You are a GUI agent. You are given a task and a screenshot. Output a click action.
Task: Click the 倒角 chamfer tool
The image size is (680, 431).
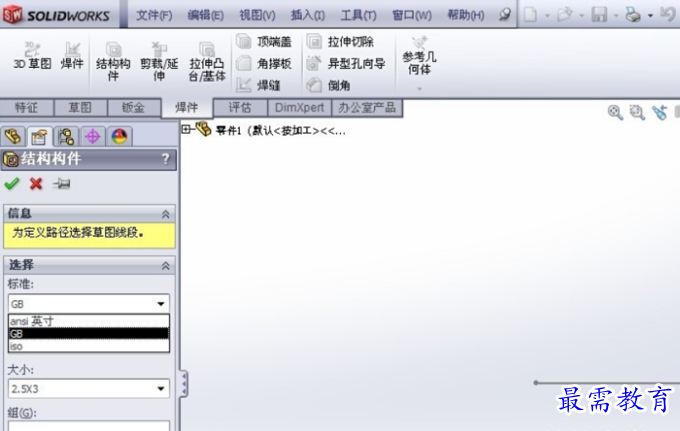coord(328,85)
